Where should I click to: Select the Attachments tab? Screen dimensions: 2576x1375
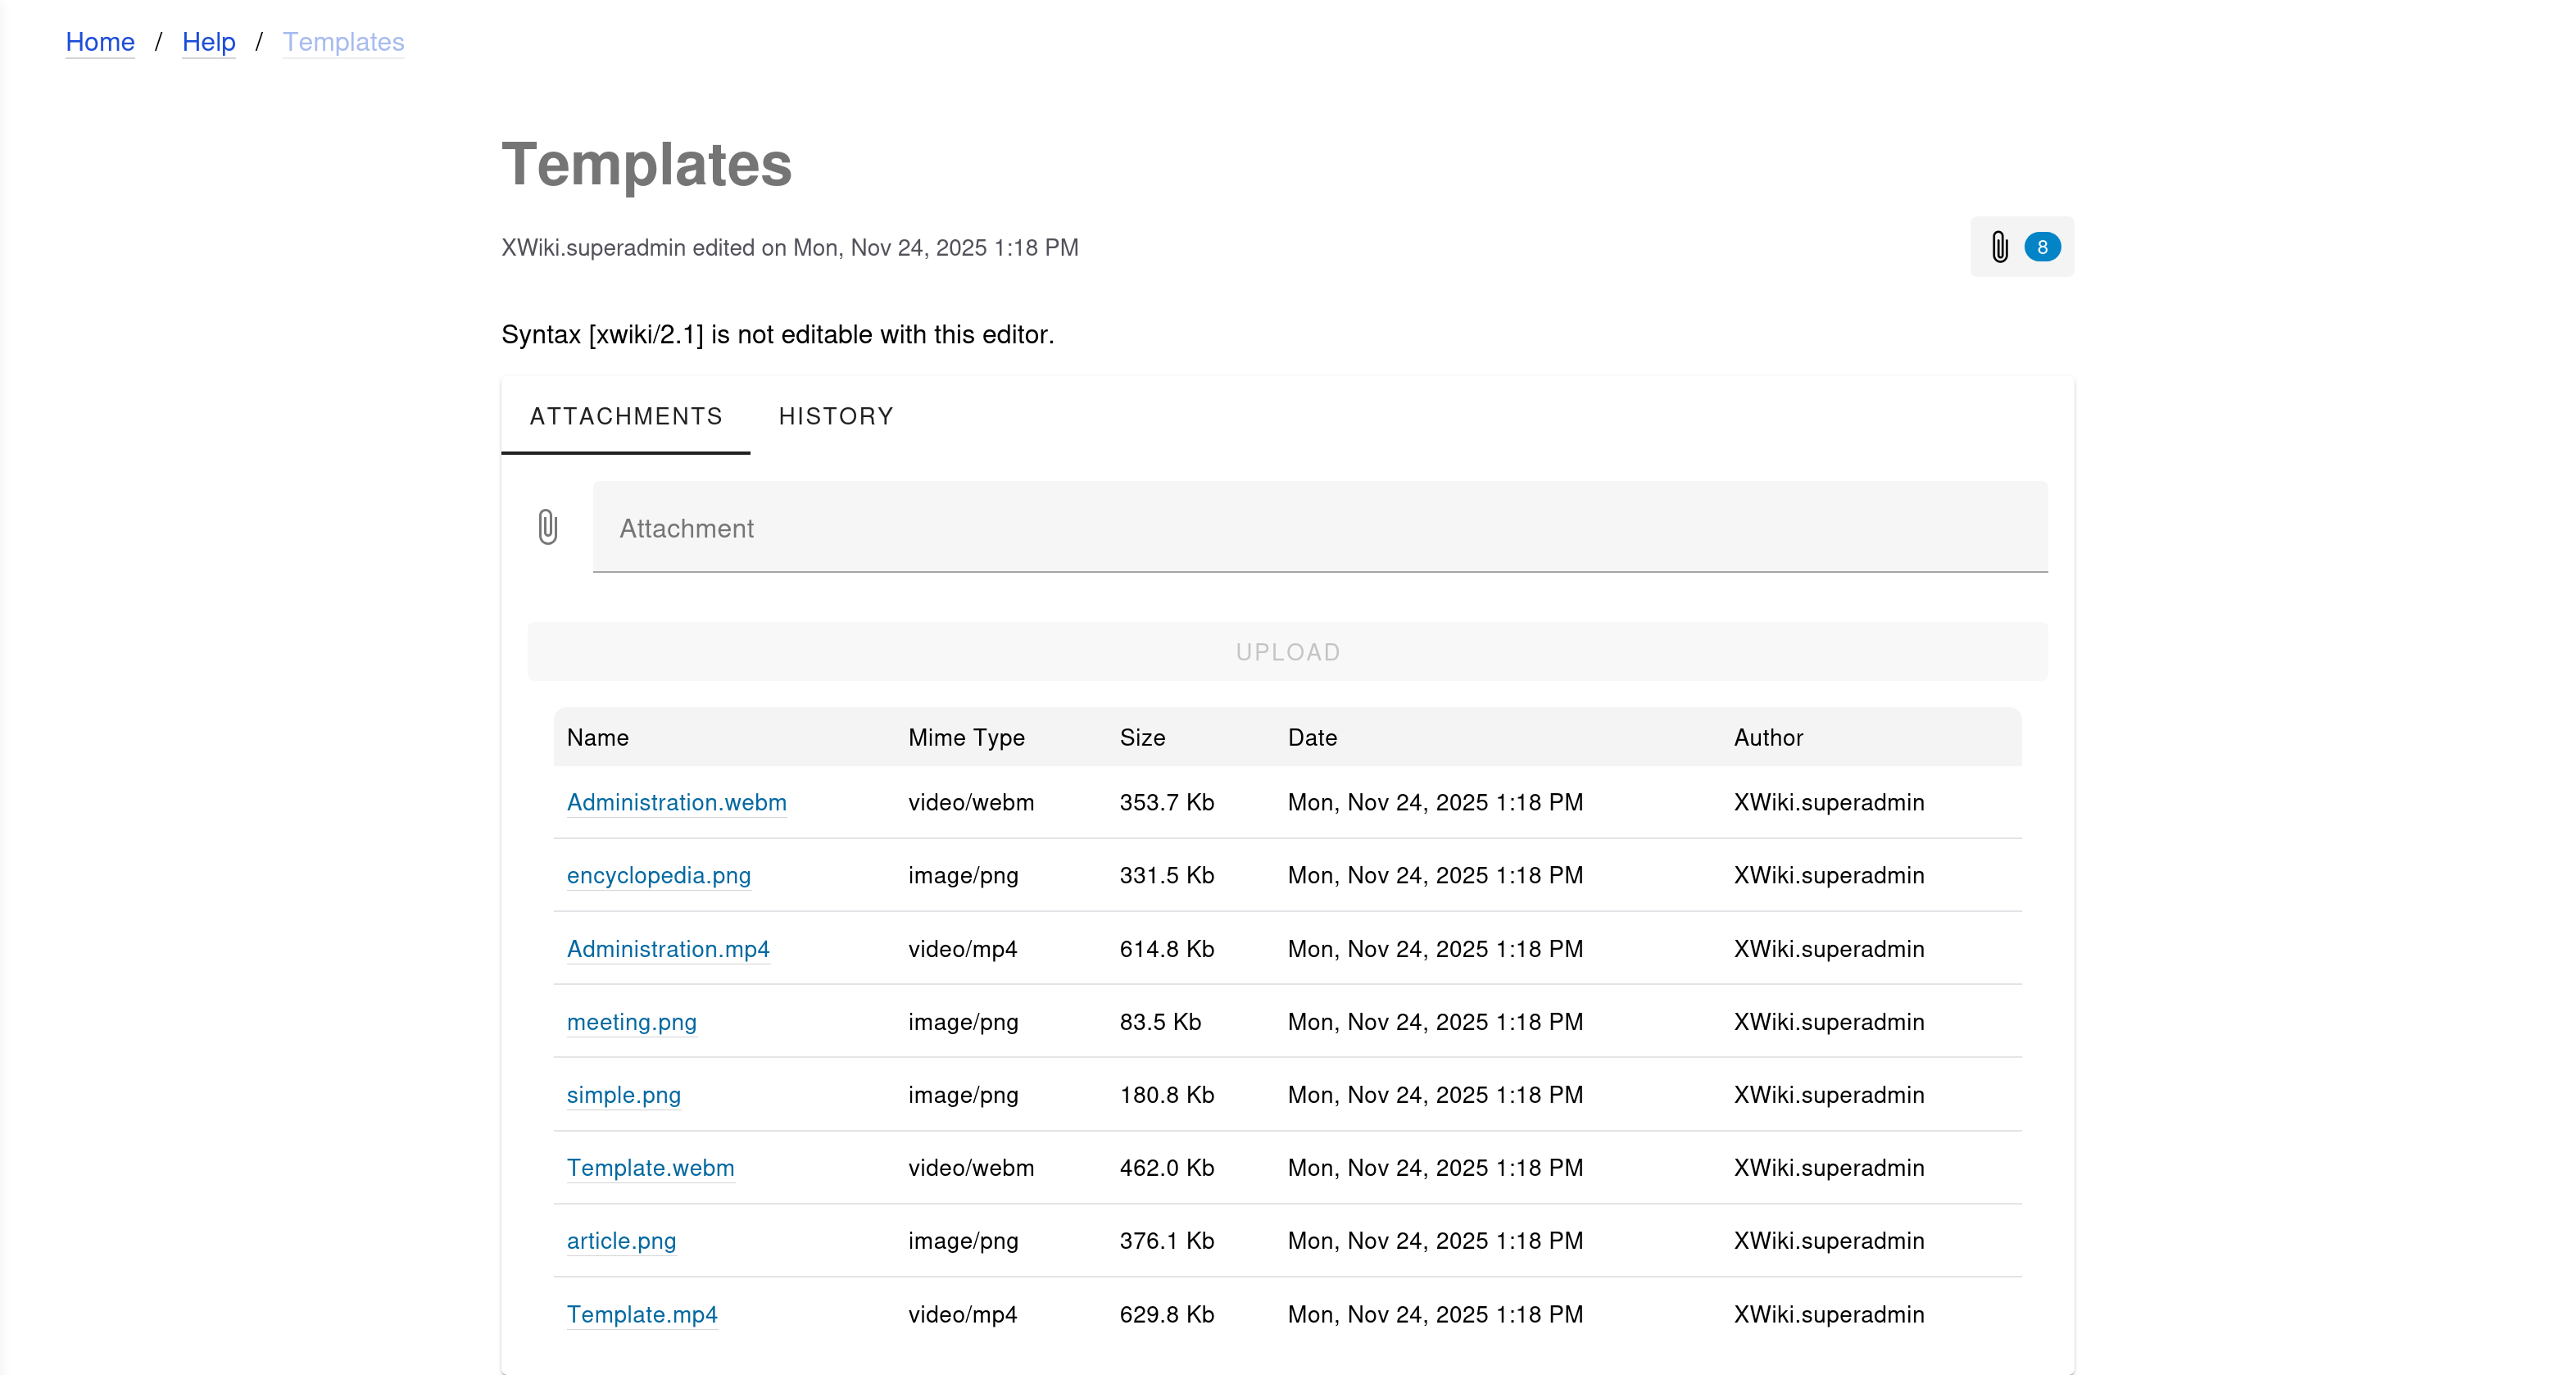coord(626,416)
